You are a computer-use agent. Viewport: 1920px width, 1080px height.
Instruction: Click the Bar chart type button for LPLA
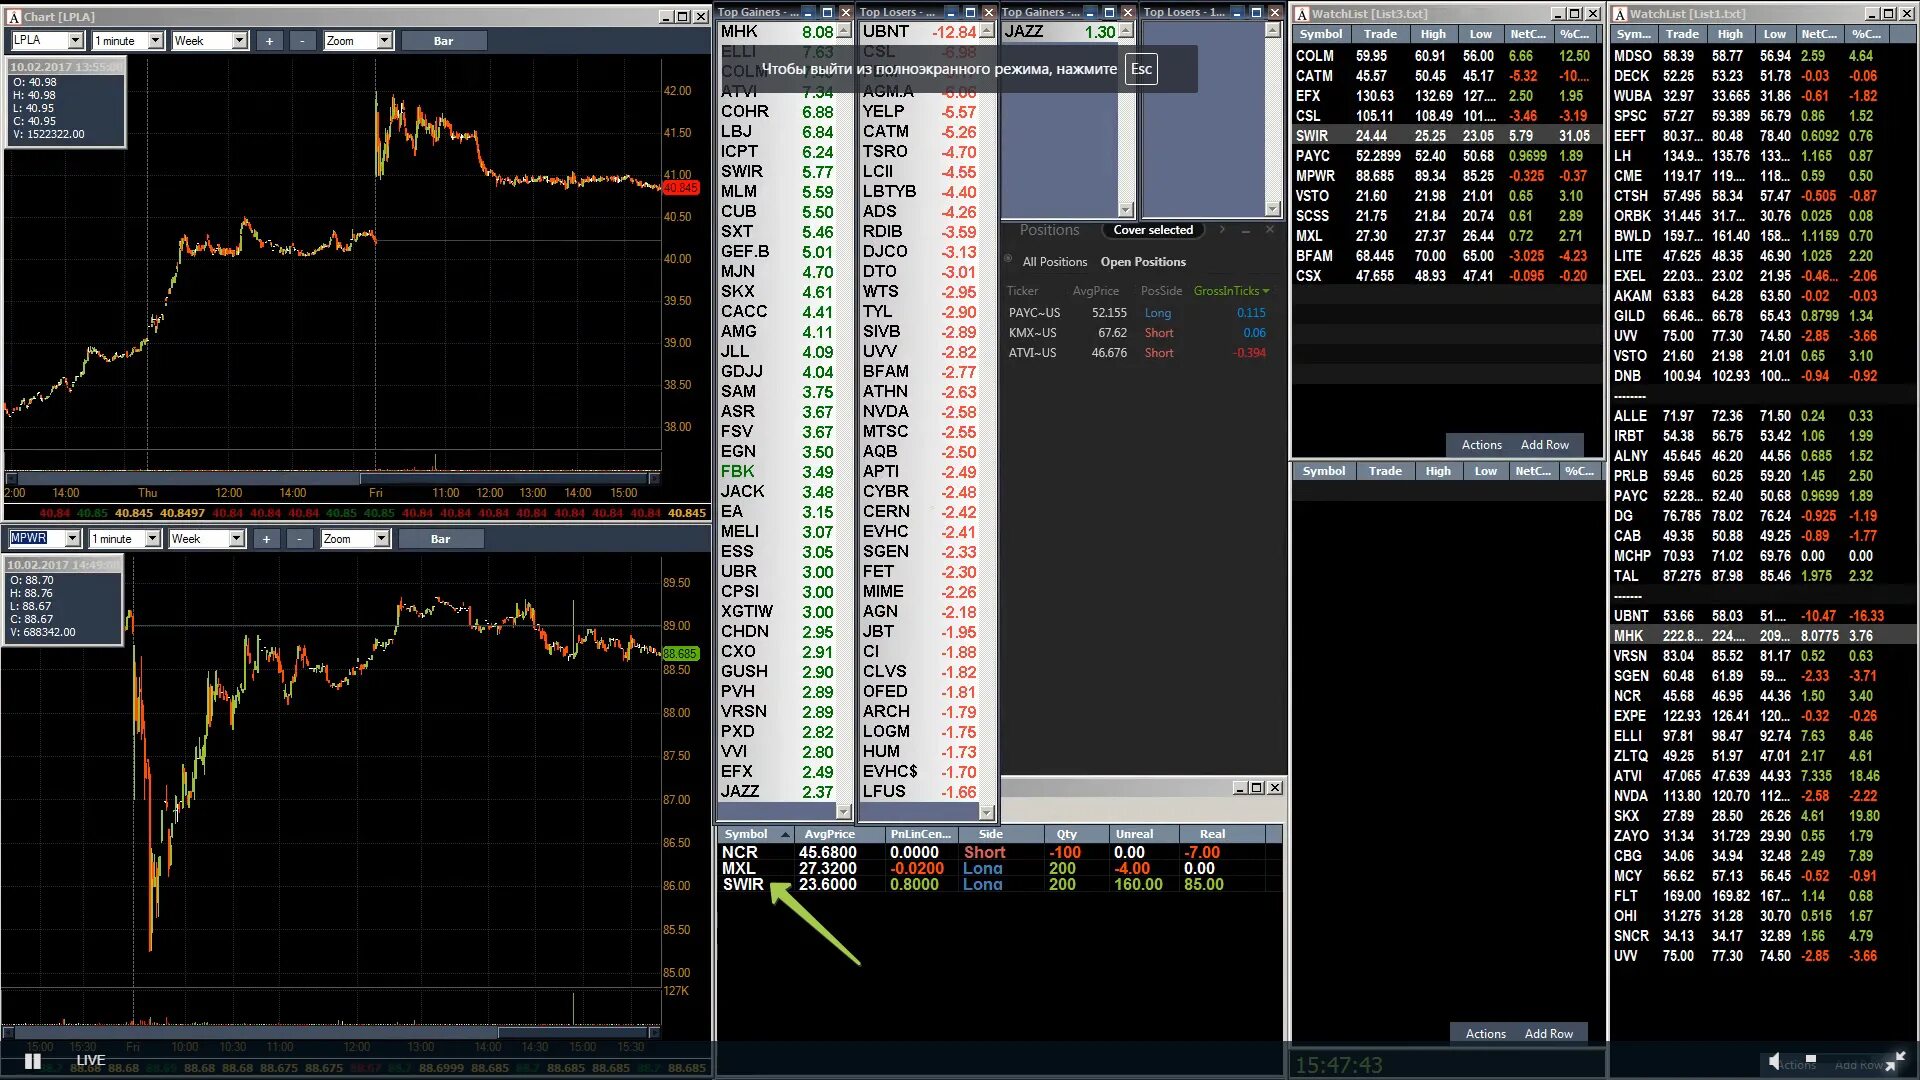click(x=443, y=41)
